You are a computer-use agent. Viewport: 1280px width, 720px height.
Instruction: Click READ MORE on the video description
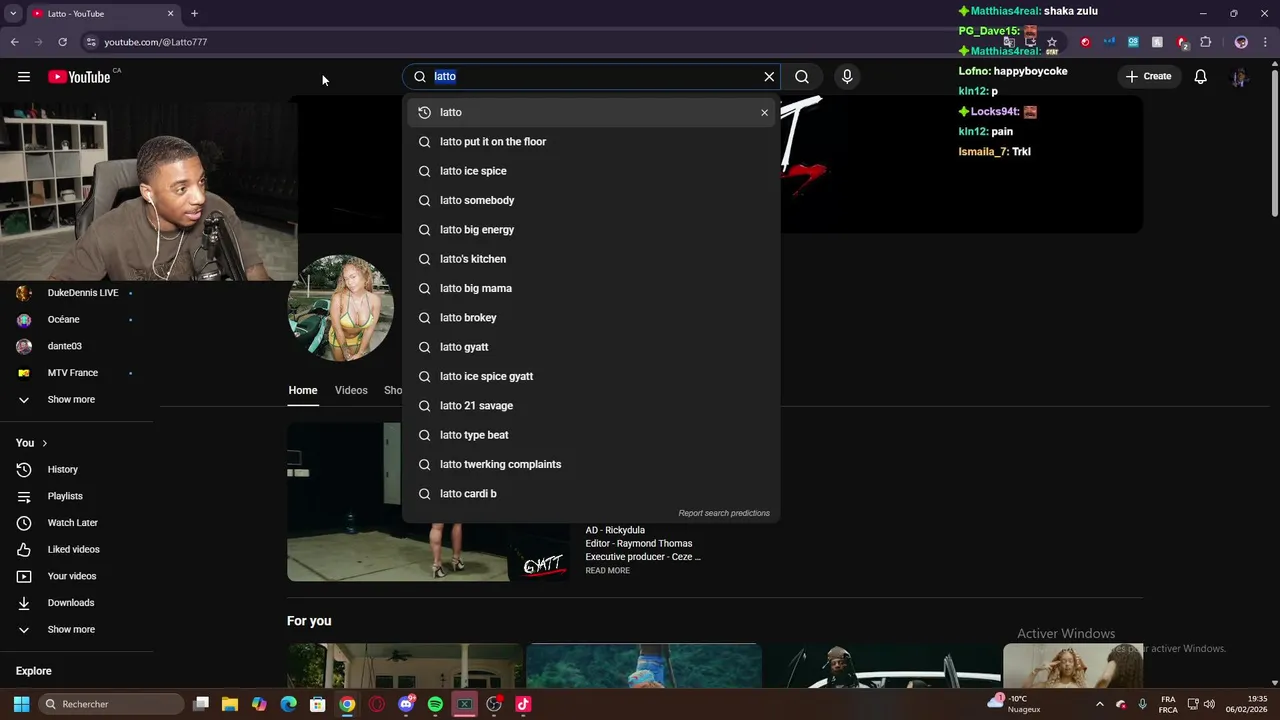607,571
